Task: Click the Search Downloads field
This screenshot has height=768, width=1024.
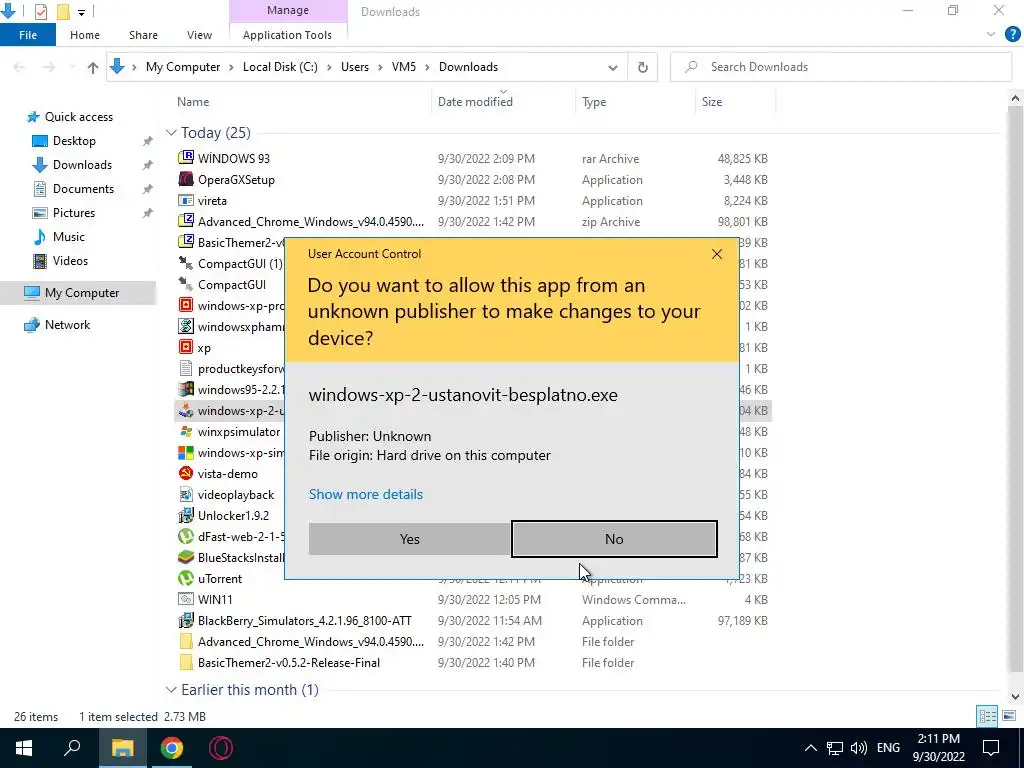Action: coord(841,67)
